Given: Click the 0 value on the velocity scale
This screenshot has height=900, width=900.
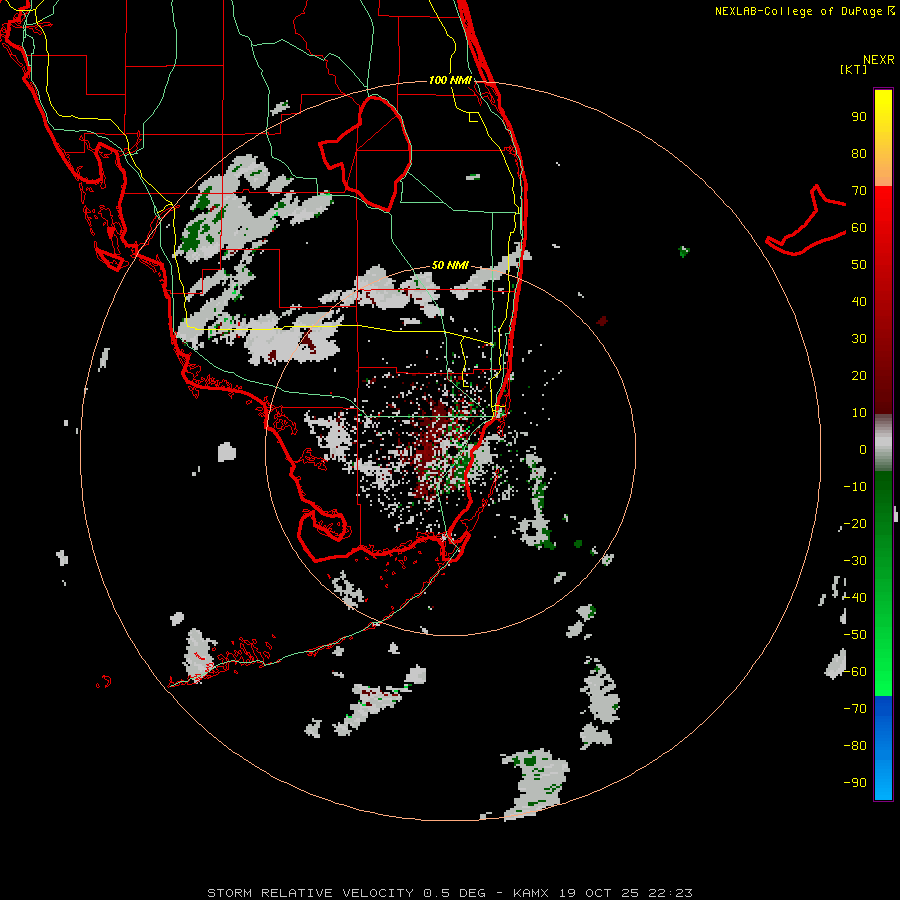Looking at the screenshot, I should [863, 450].
